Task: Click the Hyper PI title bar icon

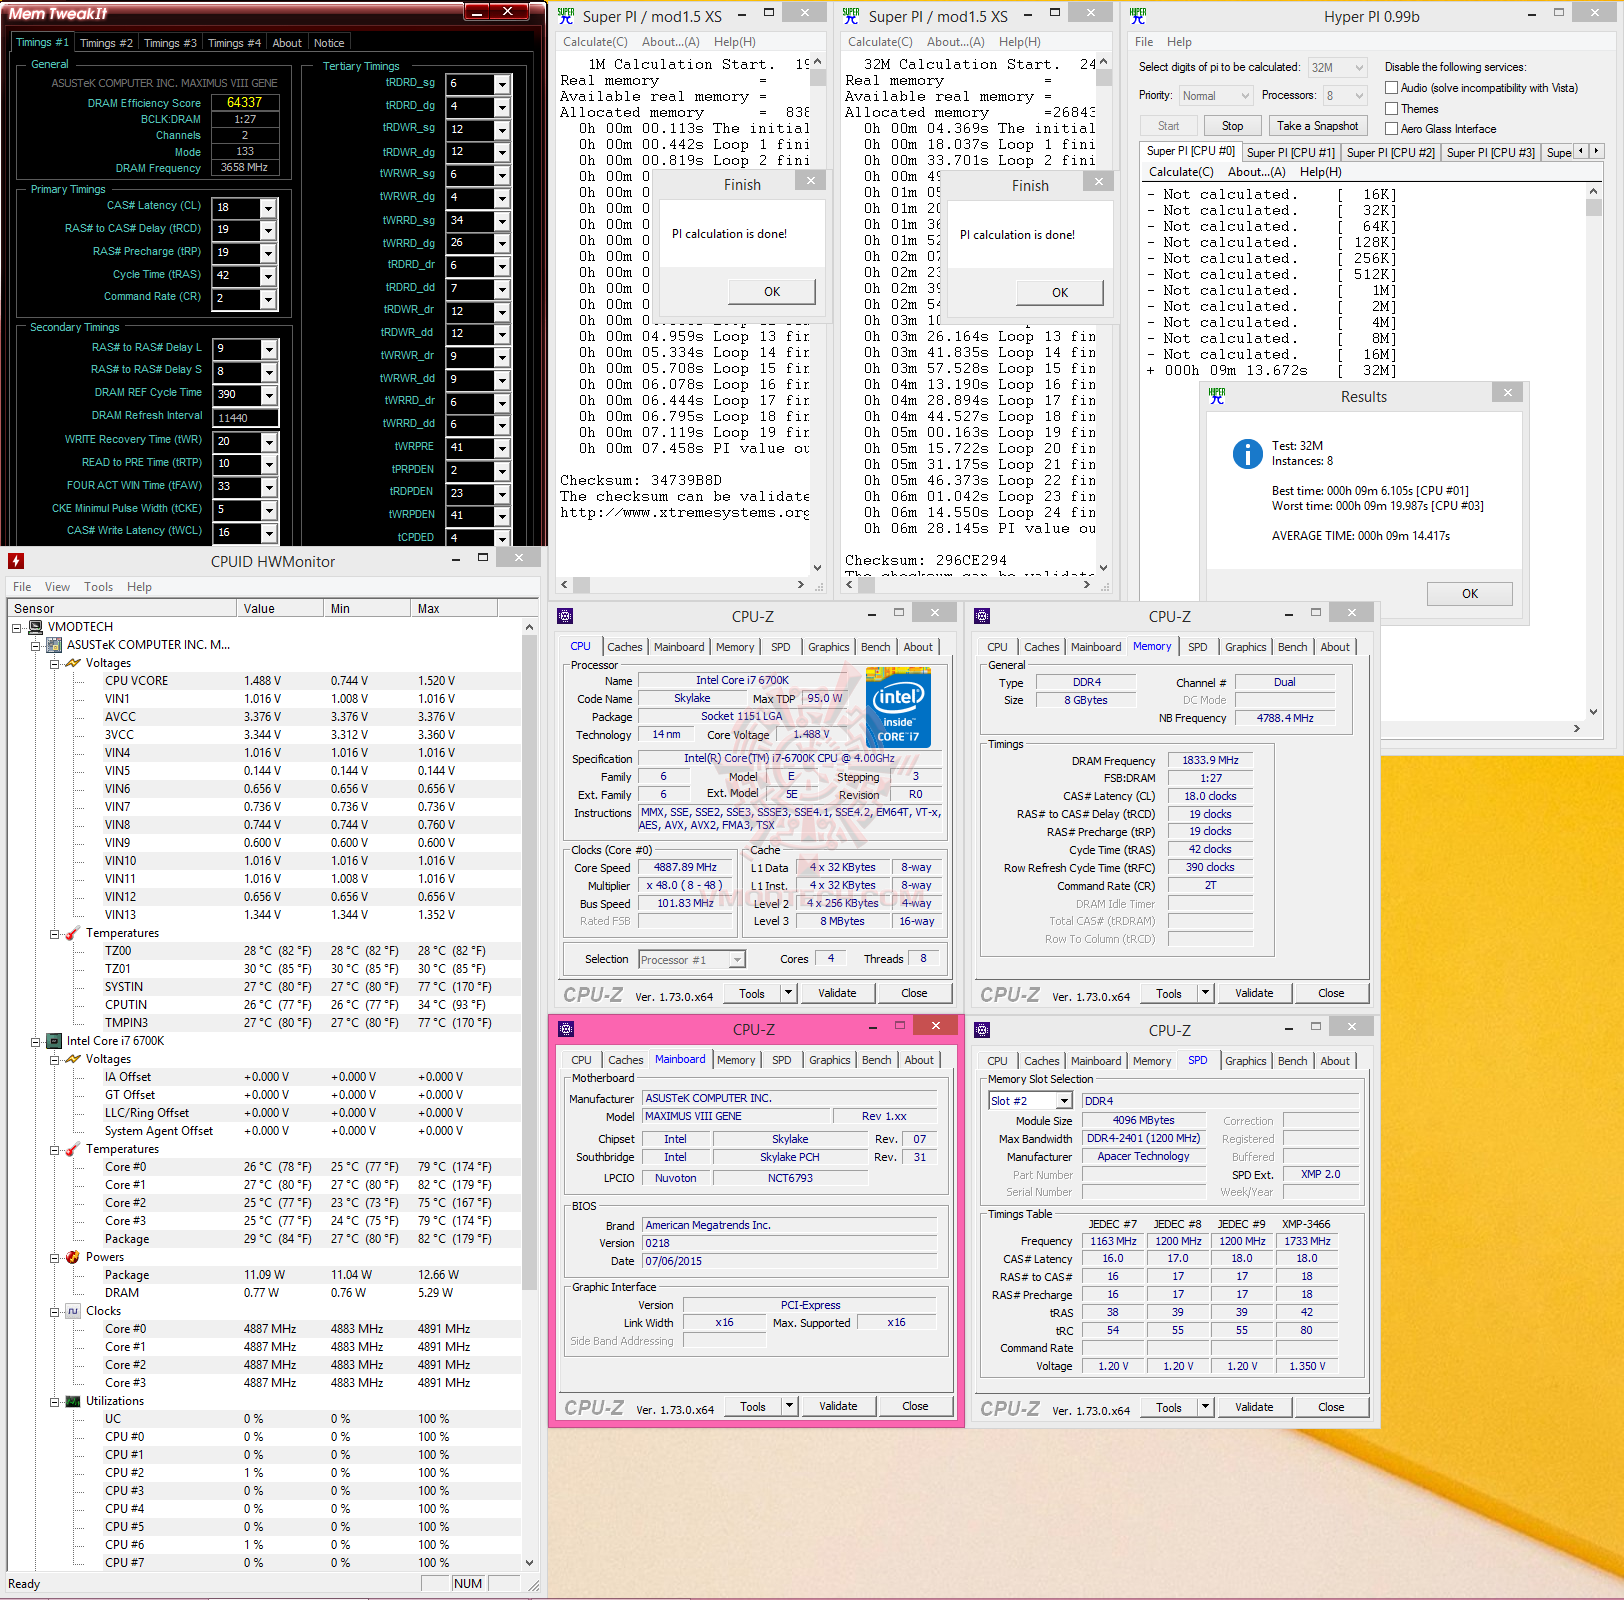Action: point(1138,16)
